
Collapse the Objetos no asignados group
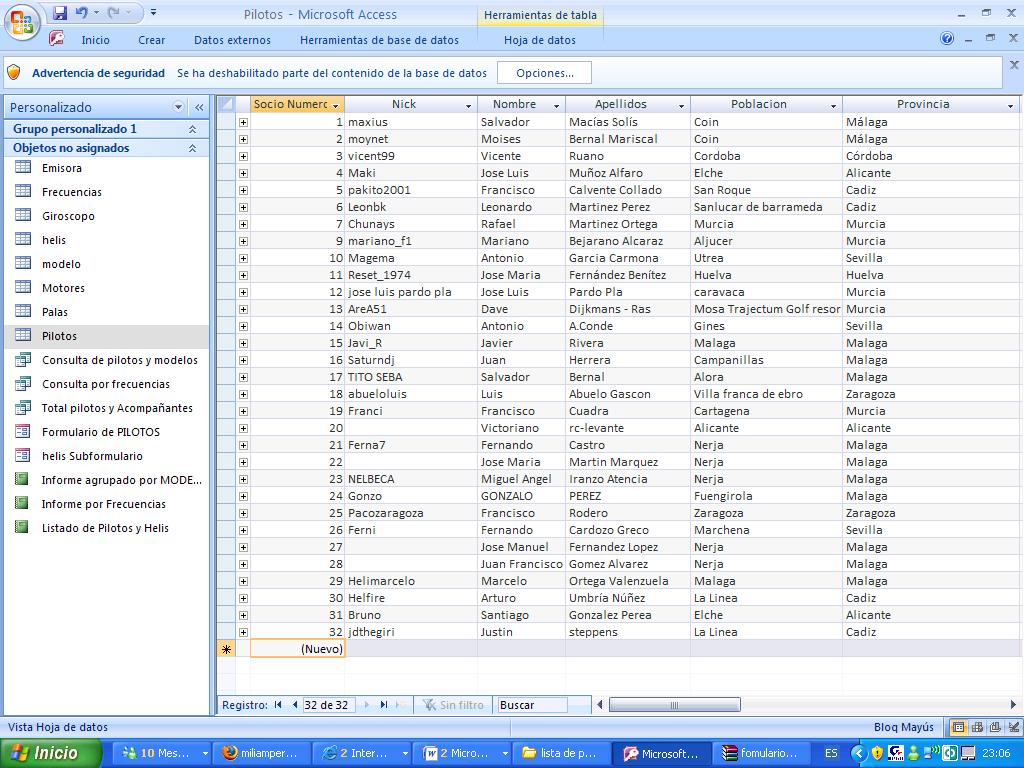pos(192,148)
